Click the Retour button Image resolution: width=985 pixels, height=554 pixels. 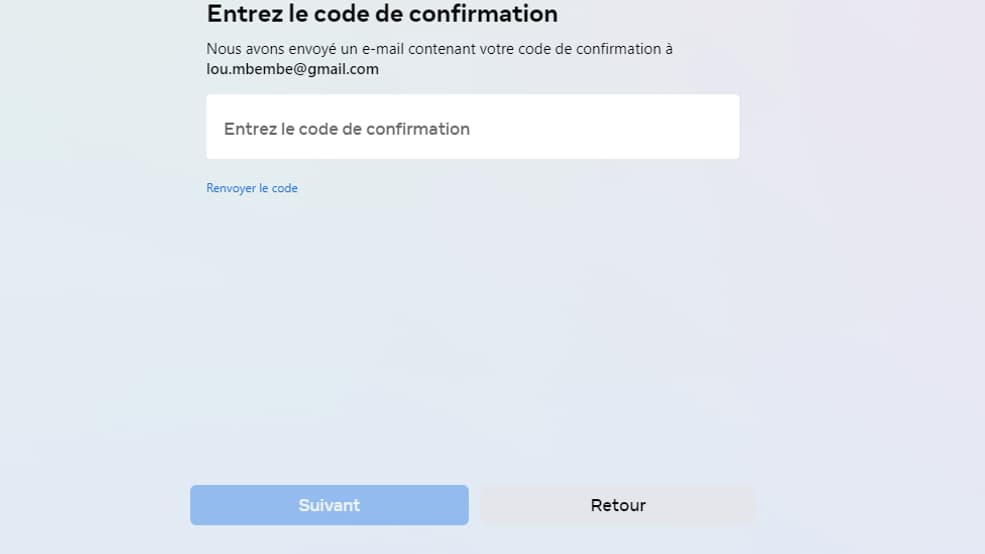617,505
